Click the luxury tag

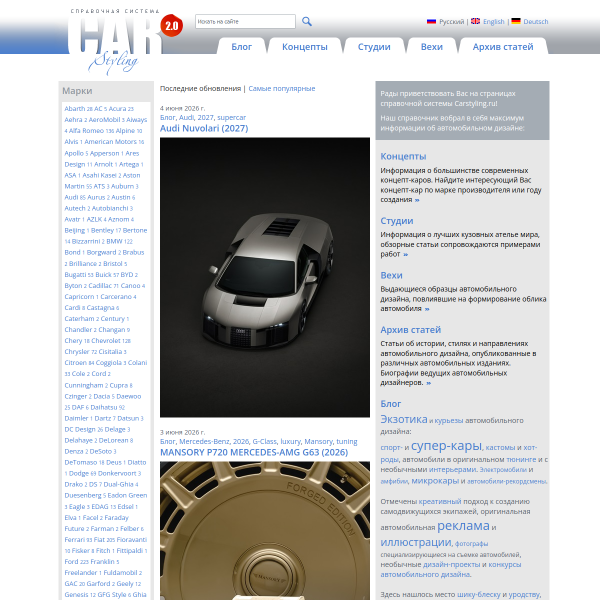(x=290, y=442)
